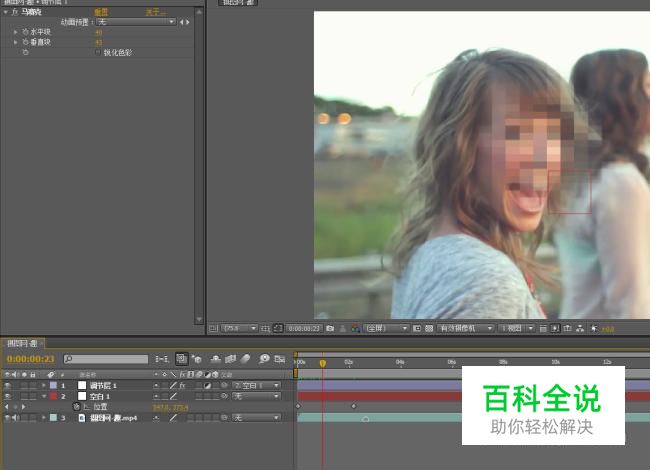Click the show channel icon in viewer
650x470 pixels.
[x=356, y=328]
